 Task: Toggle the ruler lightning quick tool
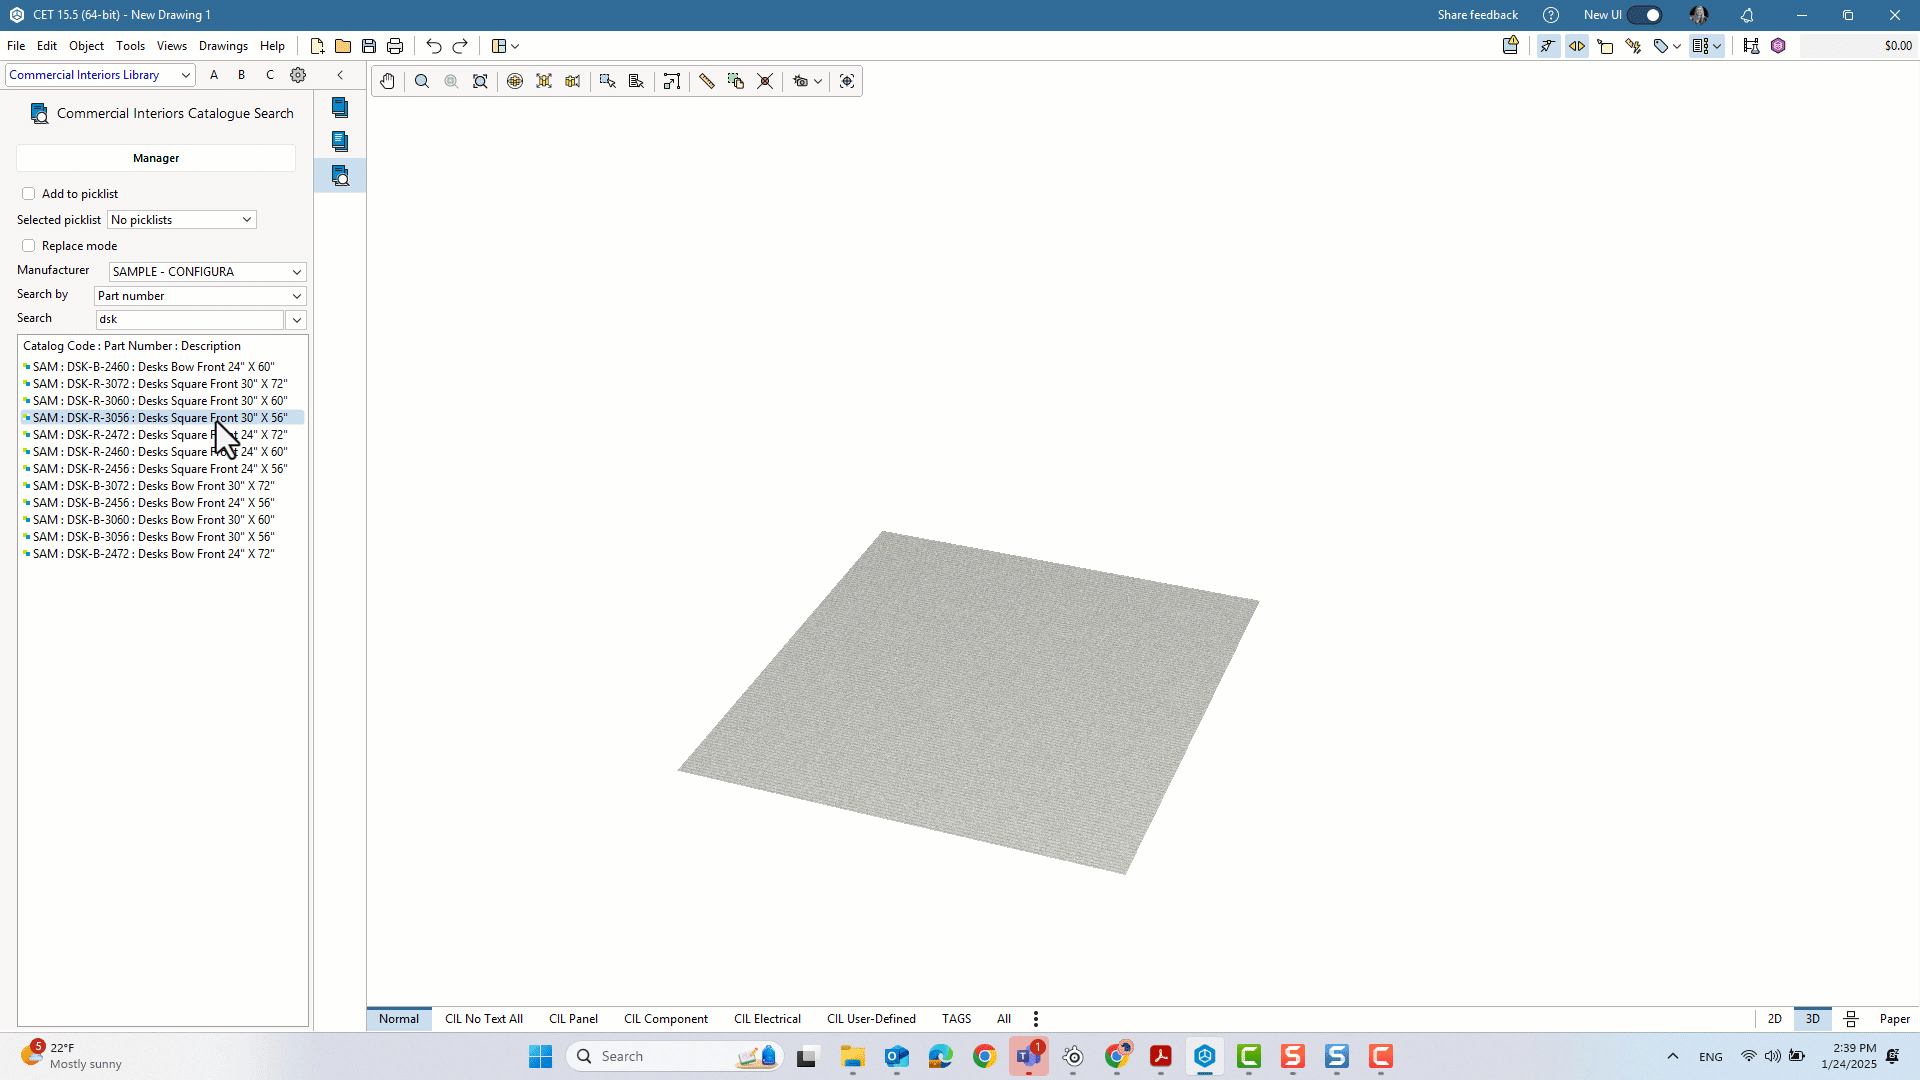[1633, 46]
